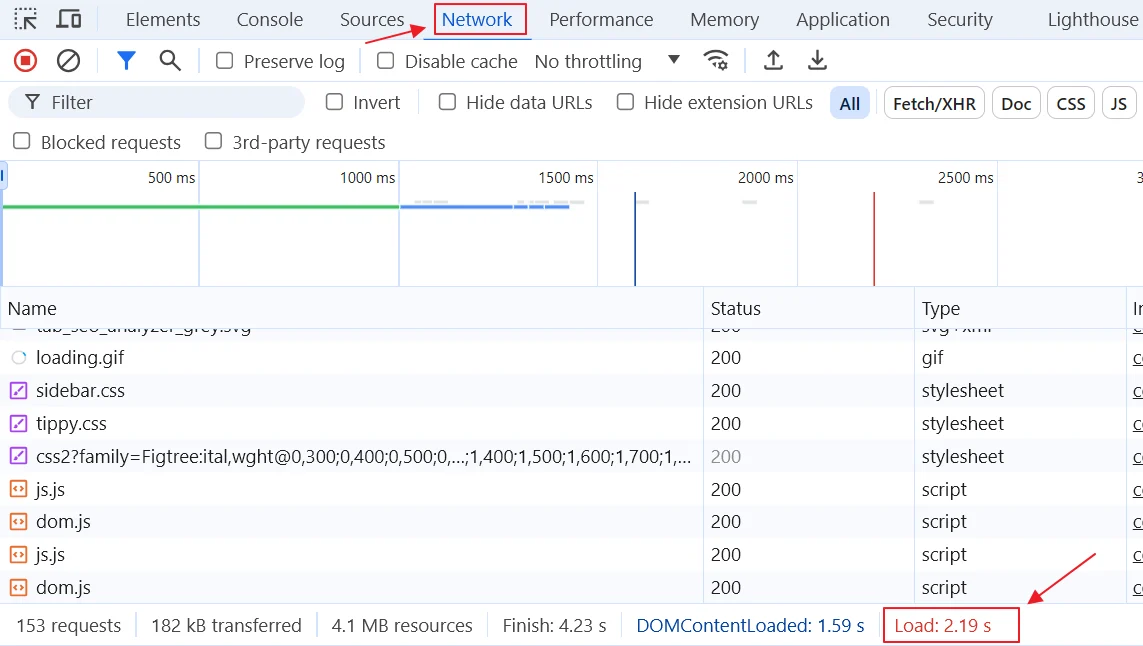Export network log as HAR
1143x646 pixels.
coord(817,60)
